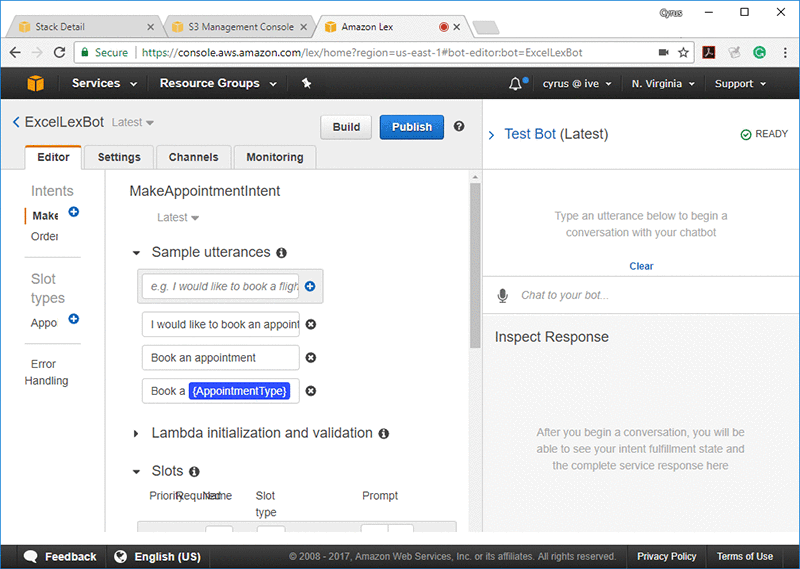Click the editor vertical scrollbar thumb
The height and width of the screenshot is (569, 800).
475,265
